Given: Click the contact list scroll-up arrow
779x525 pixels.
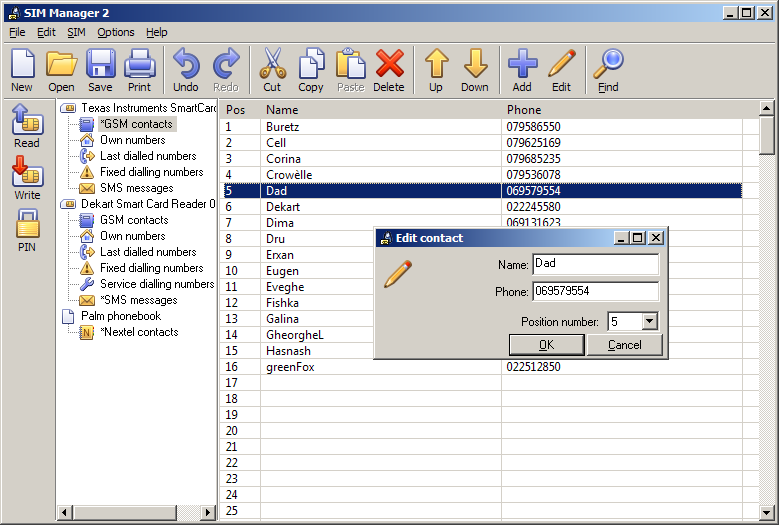Looking at the screenshot, I should 767,108.
